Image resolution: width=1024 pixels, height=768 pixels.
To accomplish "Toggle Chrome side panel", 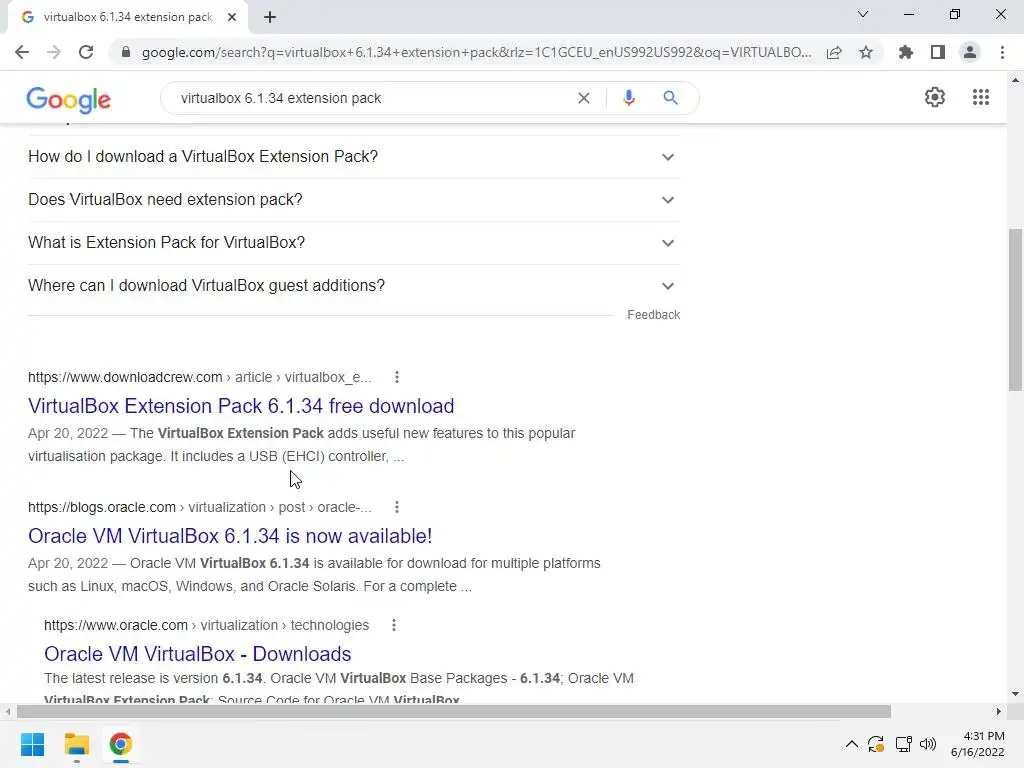I will pyautogui.click(x=938, y=52).
